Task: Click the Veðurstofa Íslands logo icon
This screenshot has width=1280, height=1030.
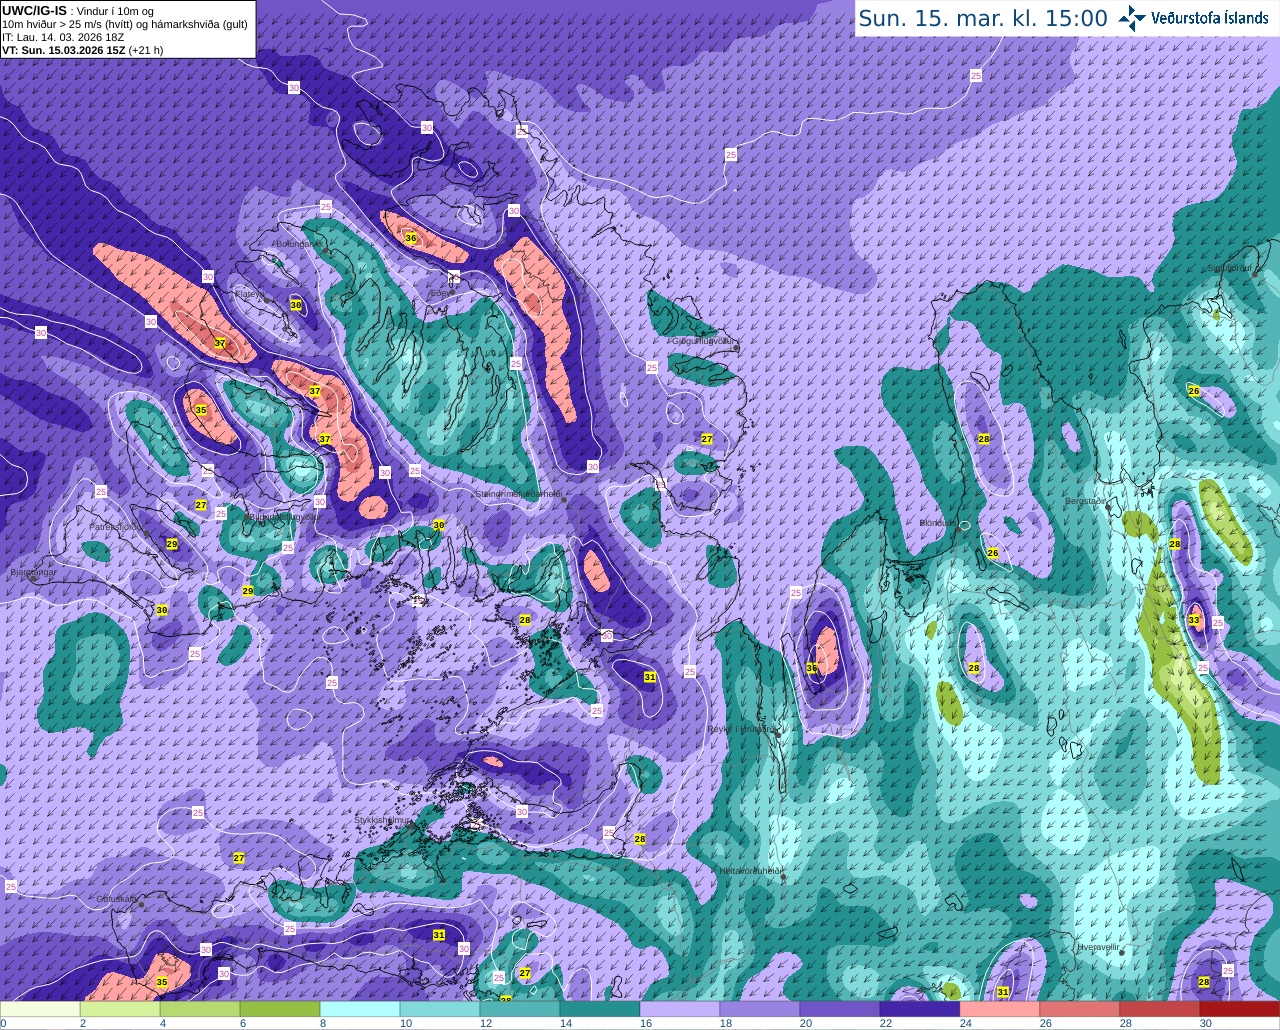Action: pos(1132,17)
